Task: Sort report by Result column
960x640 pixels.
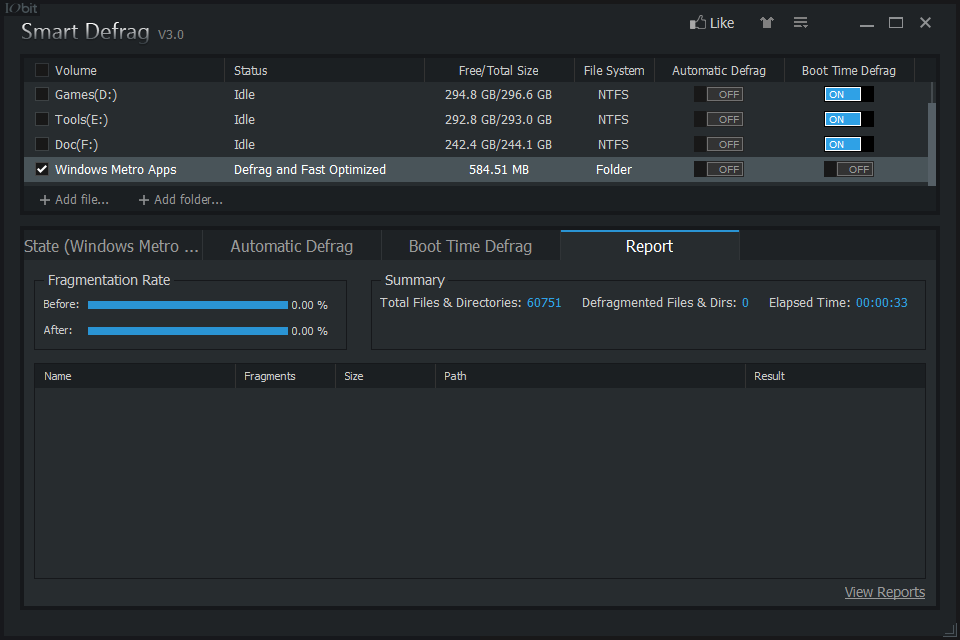Action: 835,376
